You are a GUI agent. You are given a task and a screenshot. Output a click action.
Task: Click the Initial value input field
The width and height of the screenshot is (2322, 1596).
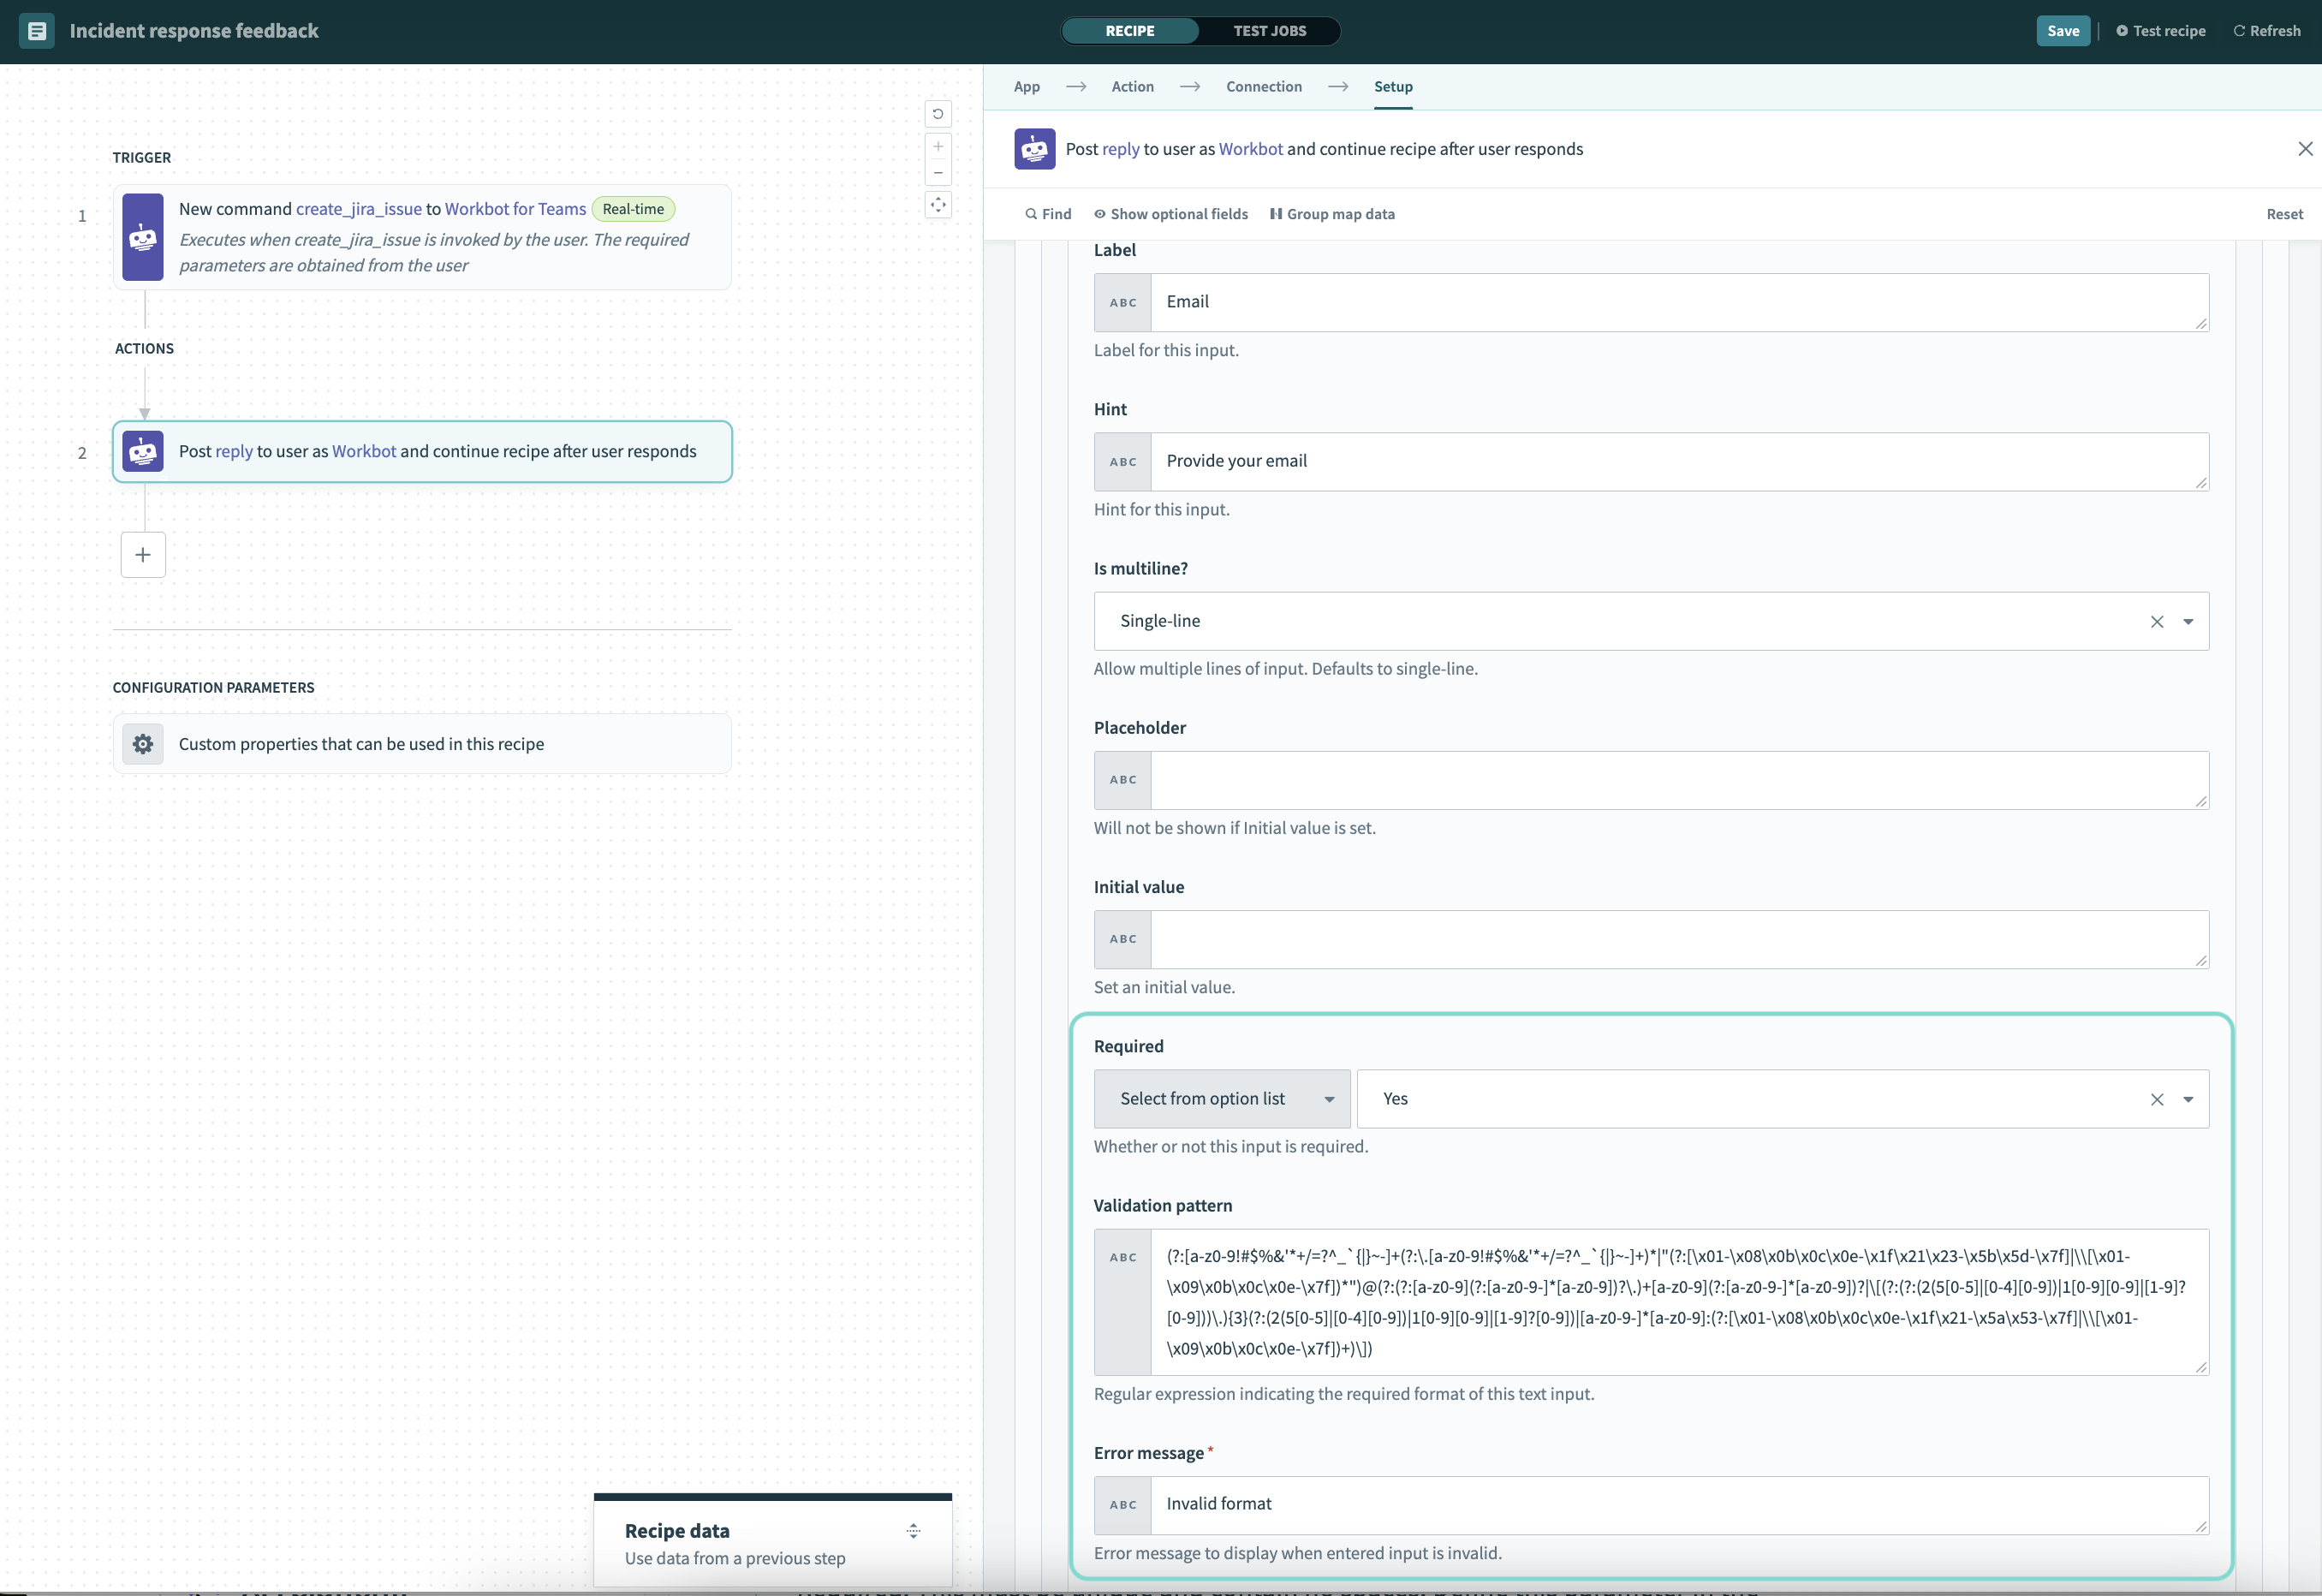[x=1650, y=939]
